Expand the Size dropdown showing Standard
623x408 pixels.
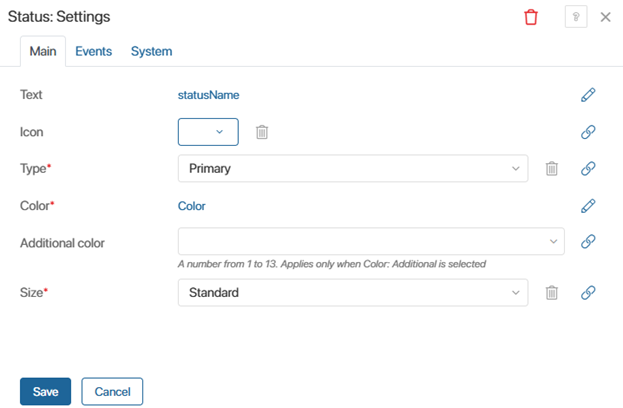pos(353,292)
